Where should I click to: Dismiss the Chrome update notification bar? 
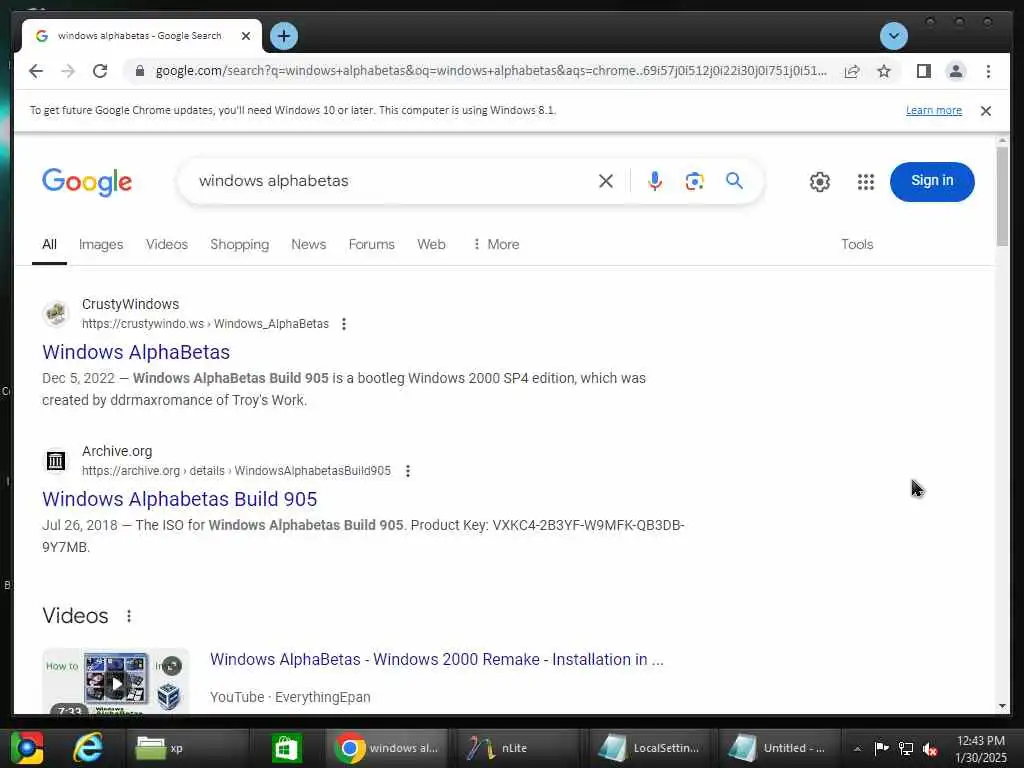pos(985,111)
